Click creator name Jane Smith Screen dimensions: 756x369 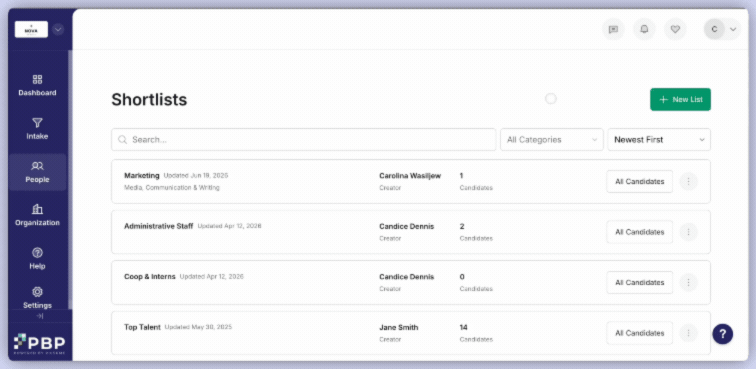399,328
